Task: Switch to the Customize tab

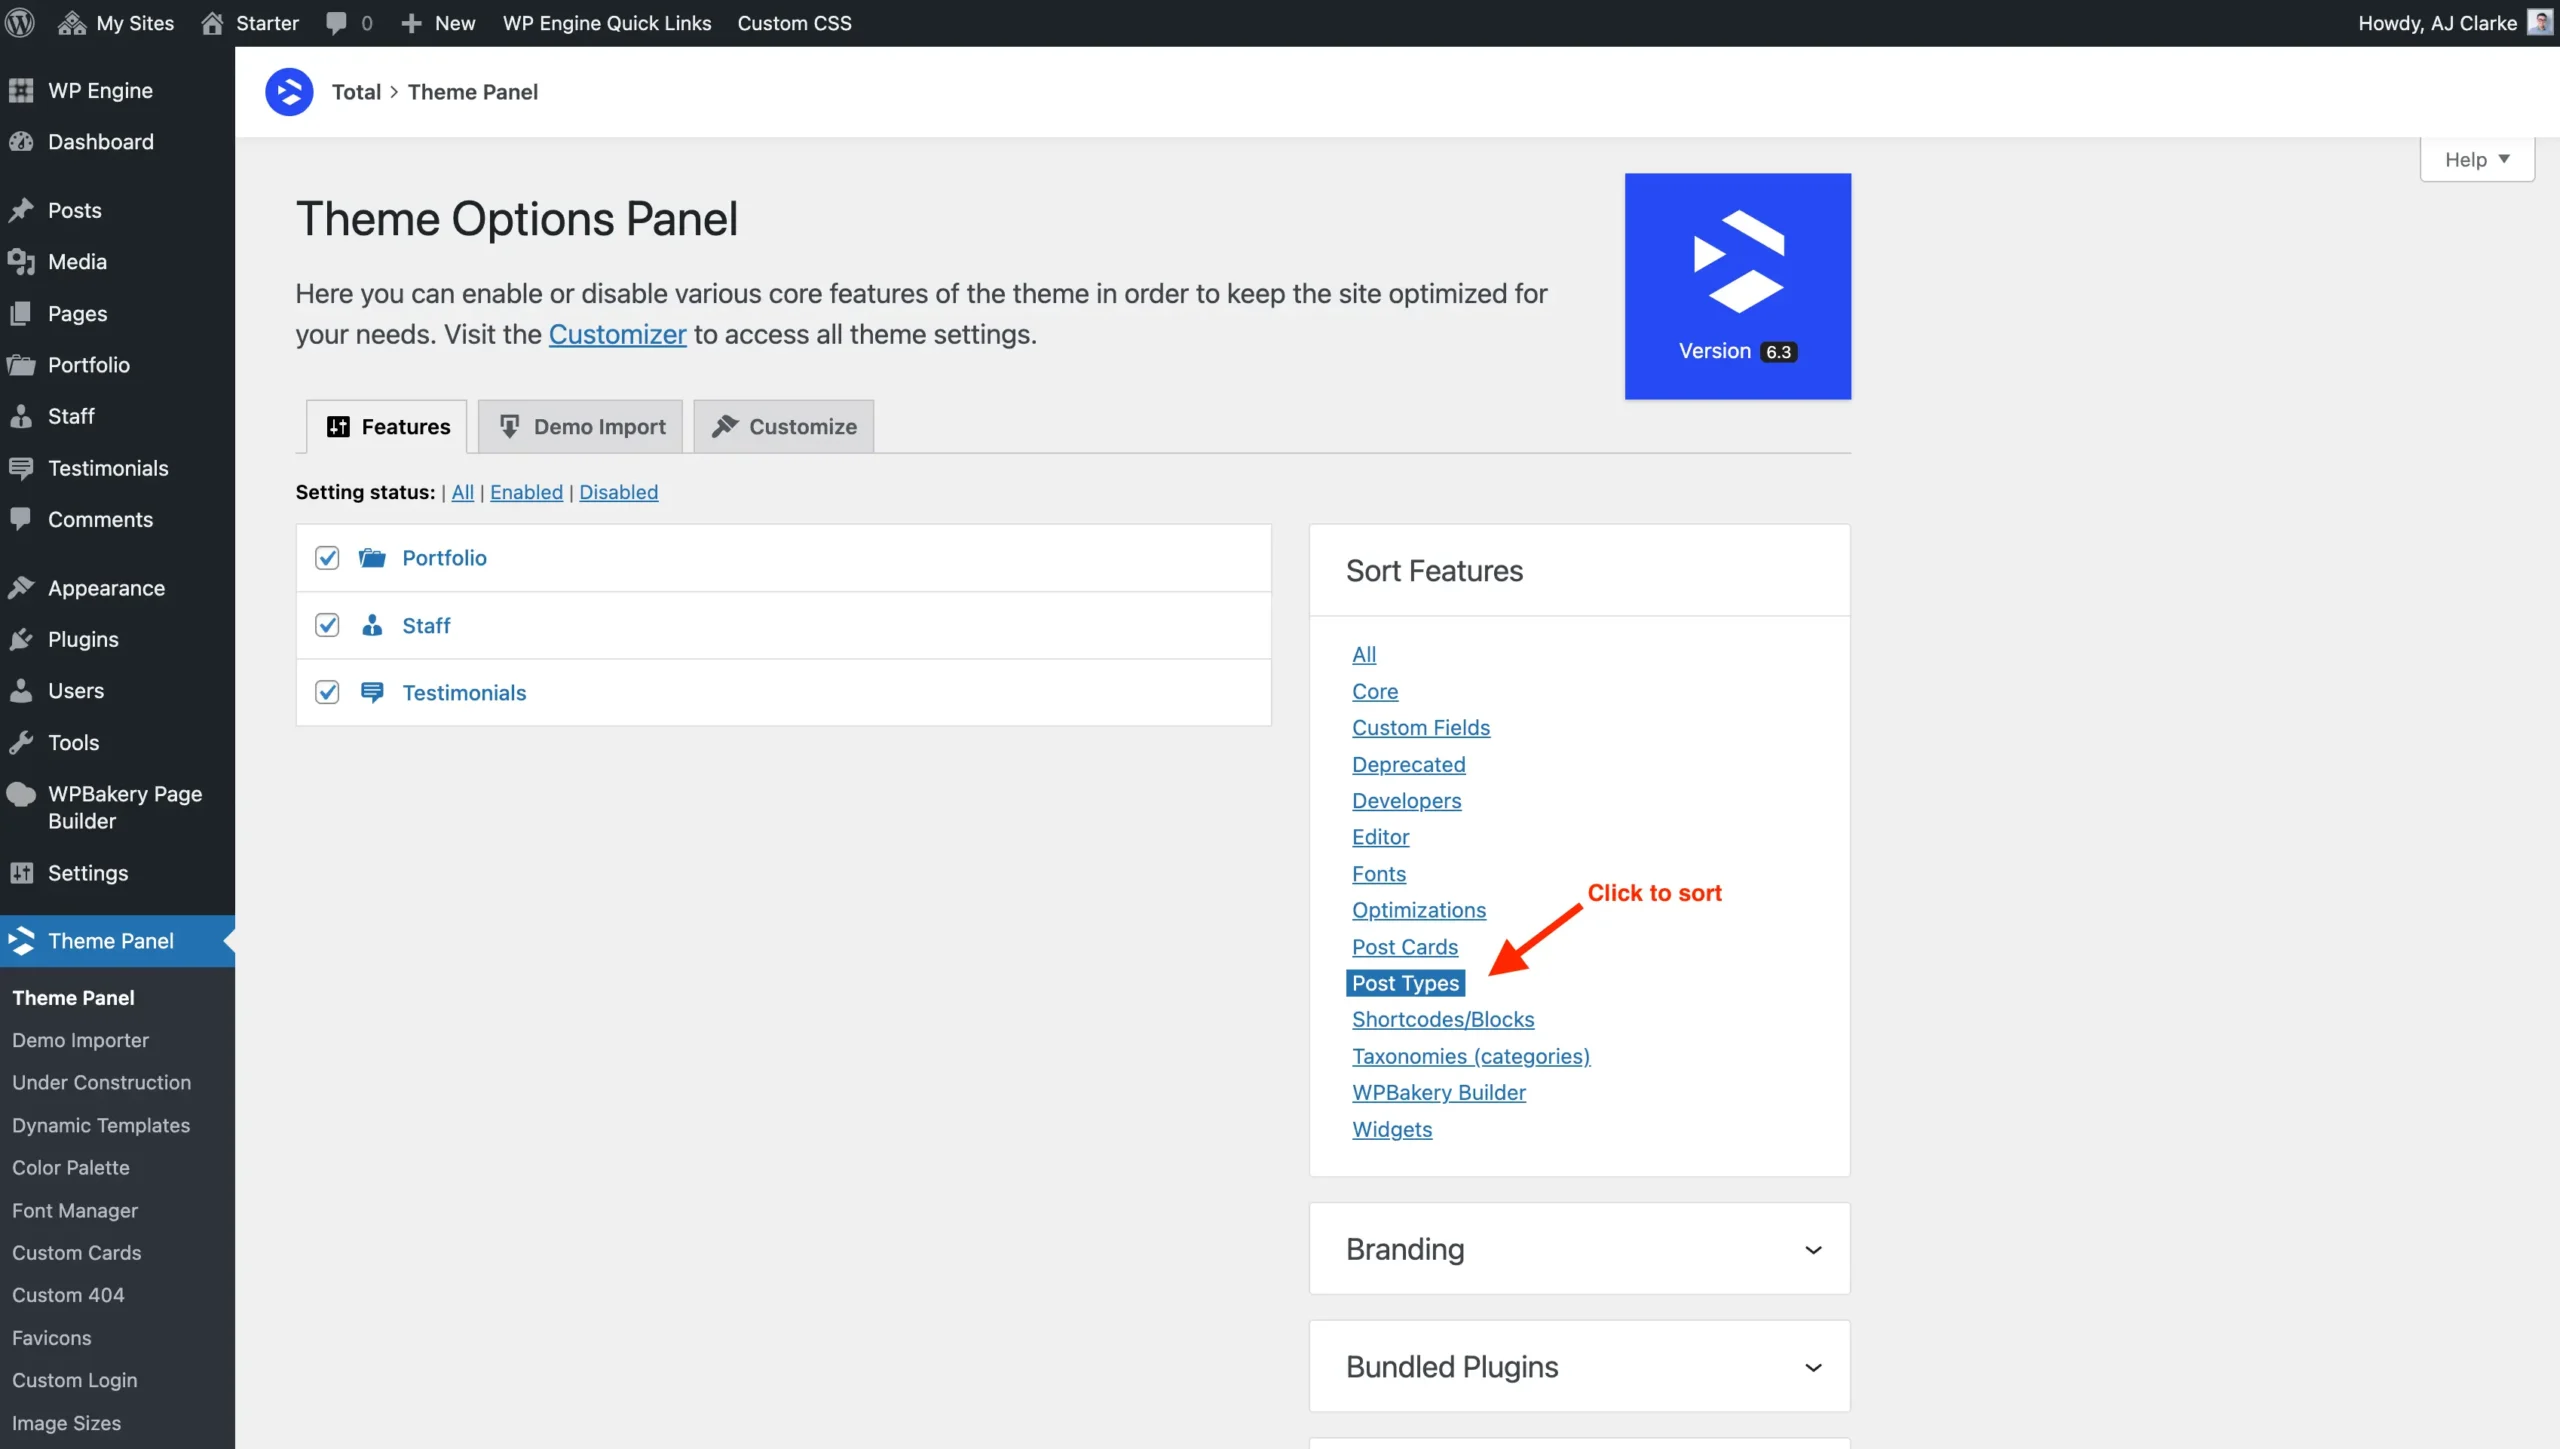Action: pyautogui.click(x=783, y=427)
